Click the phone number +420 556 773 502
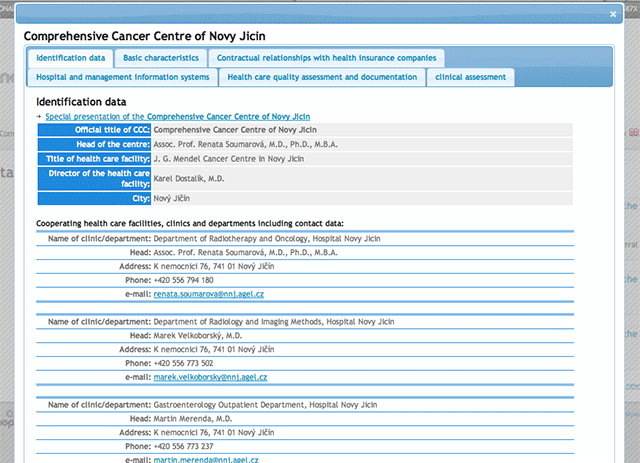 pyautogui.click(x=183, y=363)
